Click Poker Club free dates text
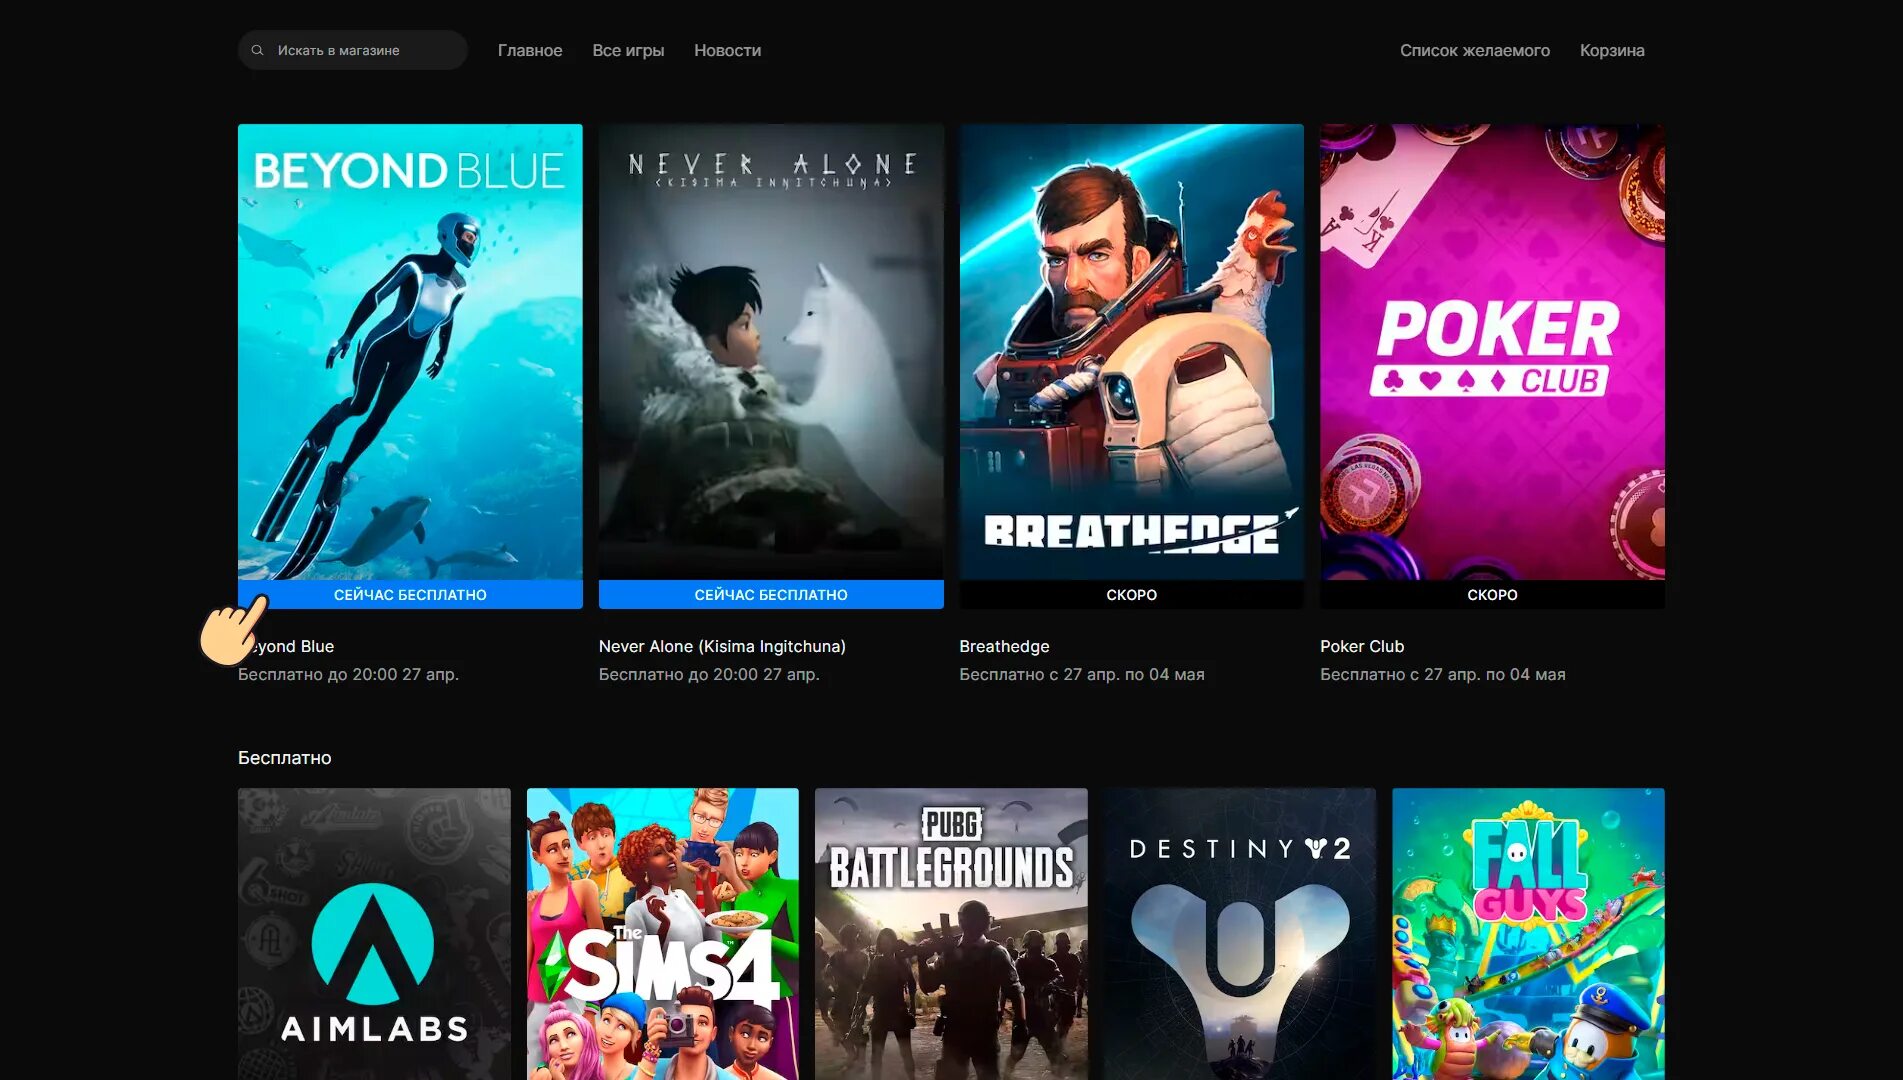Screen dimensions: 1903x1080 tap(1443, 674)
